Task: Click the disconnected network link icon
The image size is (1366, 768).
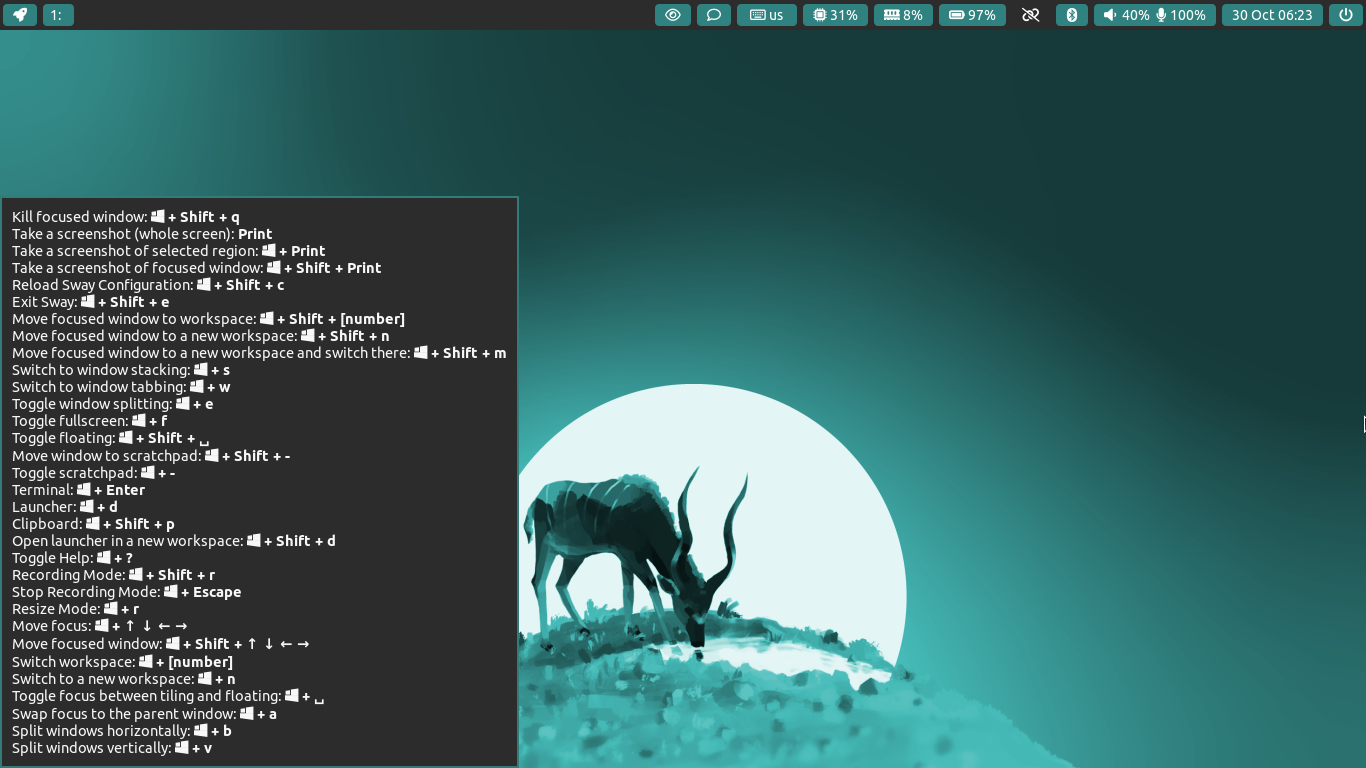Action: click(1030, 15)
